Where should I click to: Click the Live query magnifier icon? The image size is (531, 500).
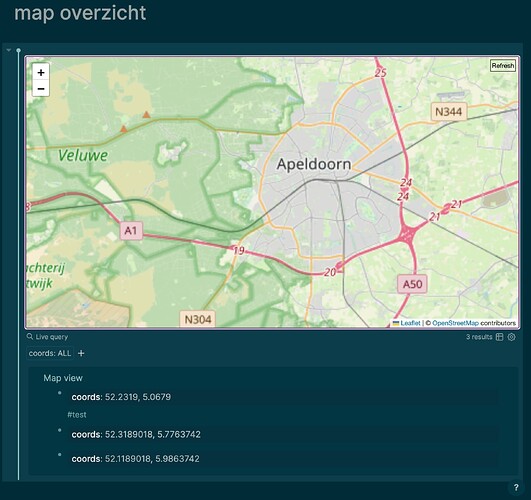(30, 336)
